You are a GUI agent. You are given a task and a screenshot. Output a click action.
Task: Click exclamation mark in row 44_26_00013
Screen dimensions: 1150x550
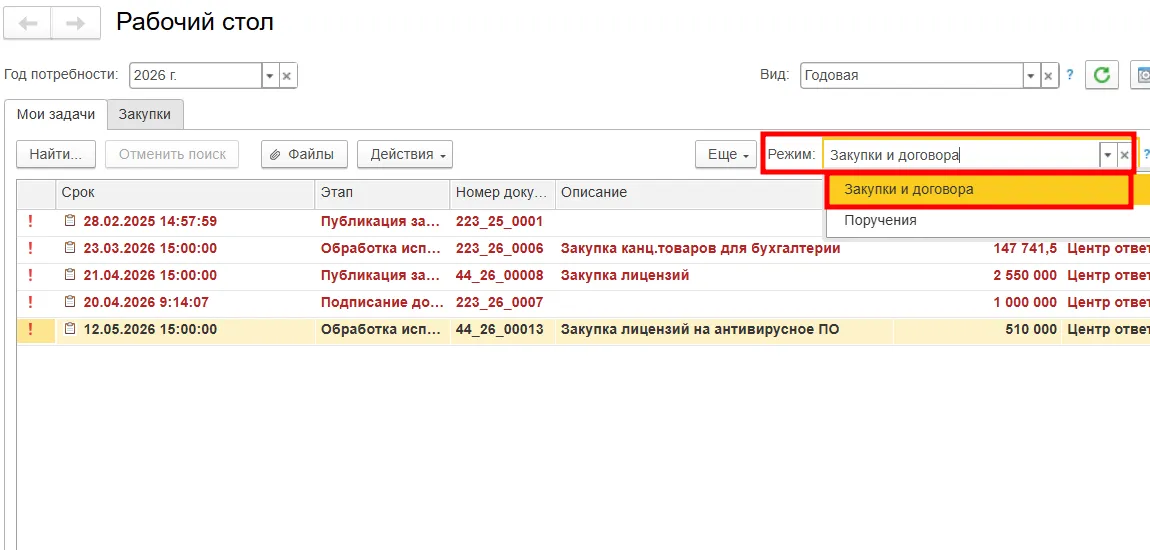click(x=30, y=329)
